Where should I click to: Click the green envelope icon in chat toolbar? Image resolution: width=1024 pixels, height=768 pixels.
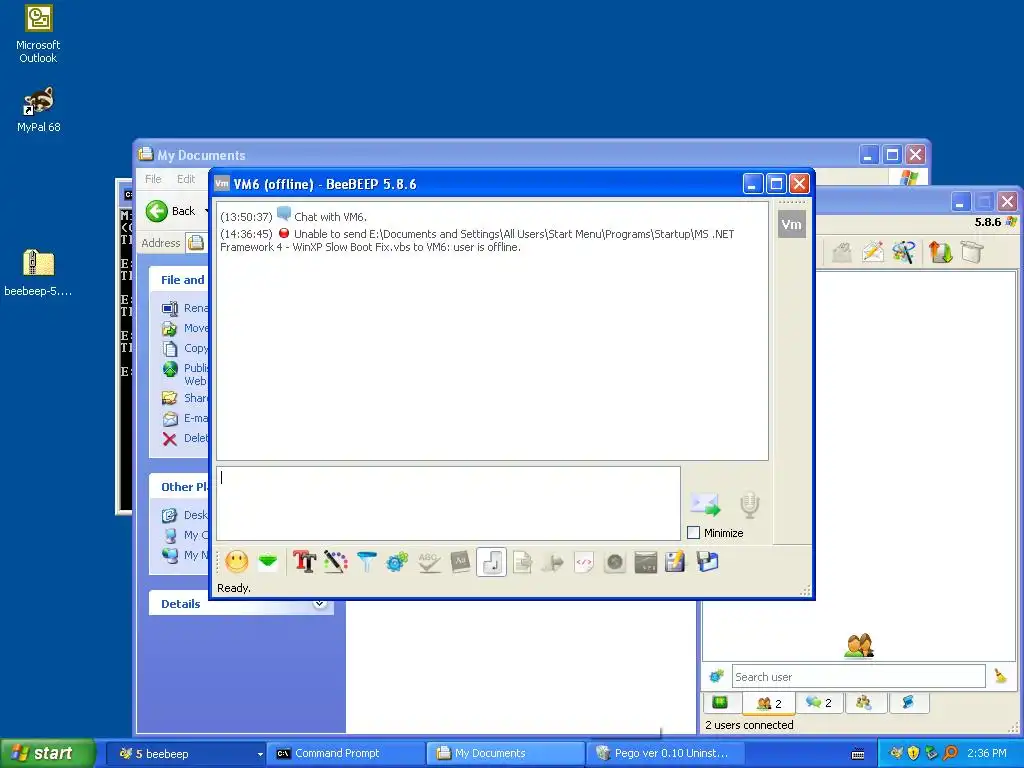tap(268, 562)
